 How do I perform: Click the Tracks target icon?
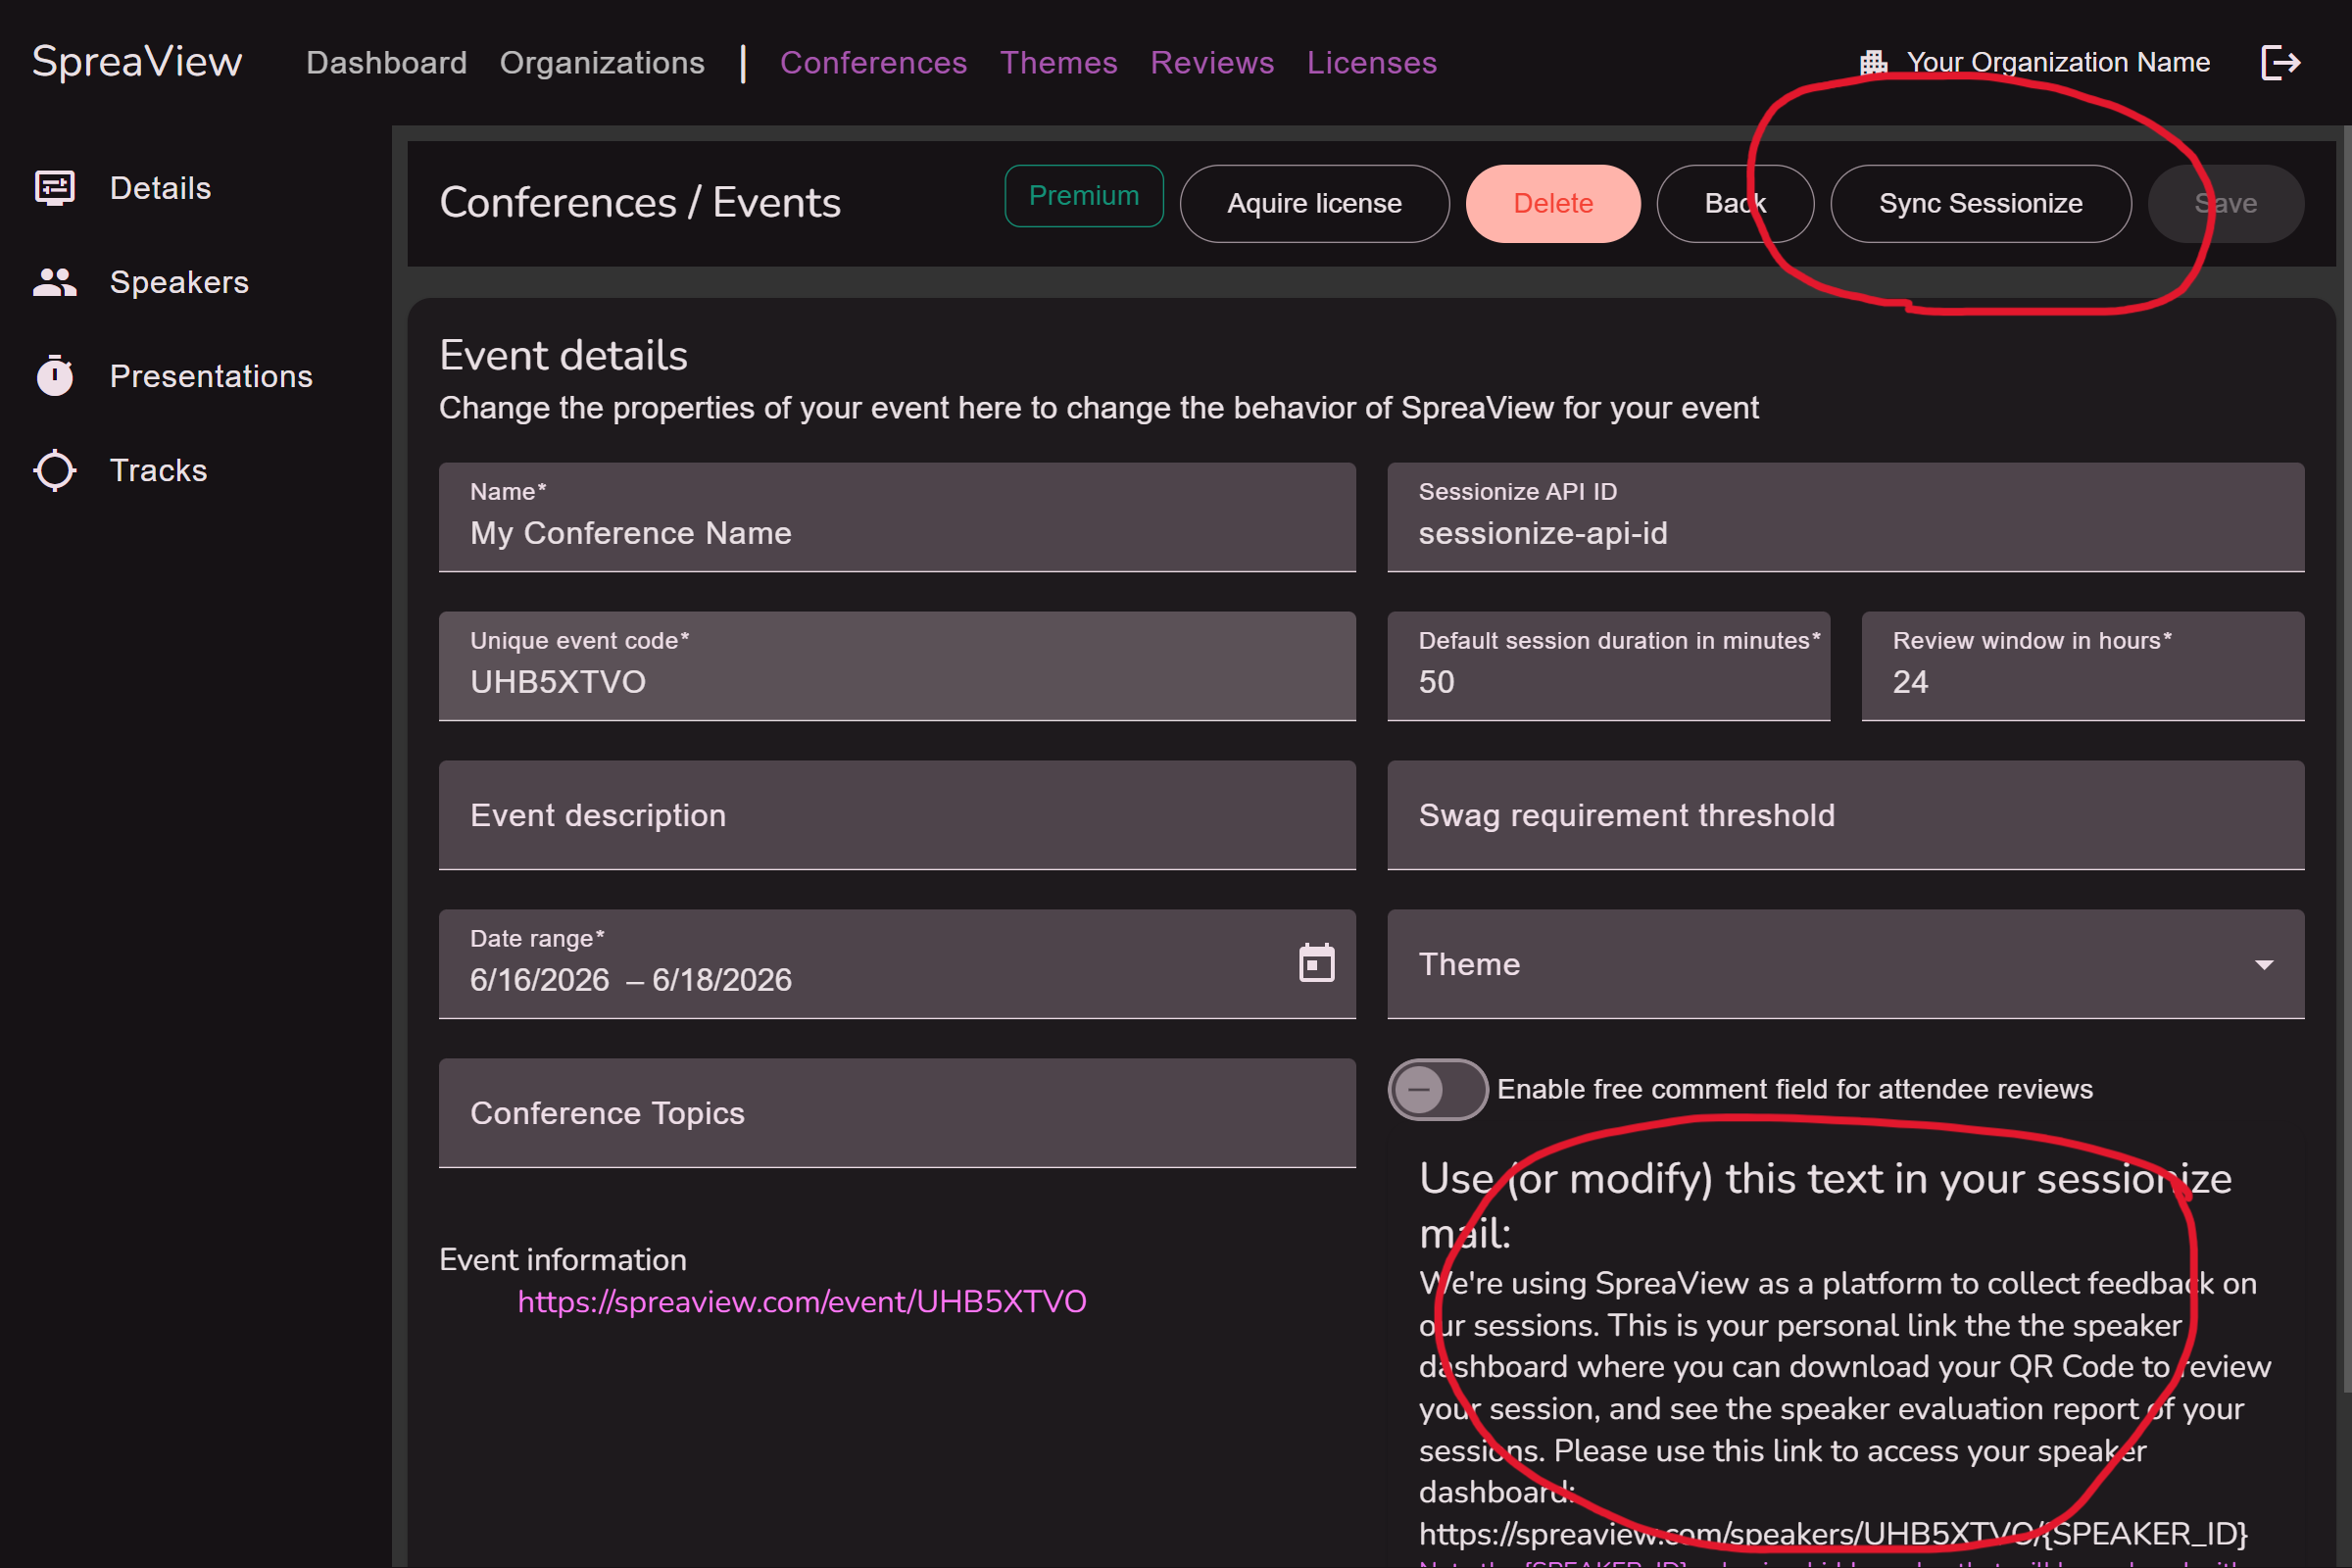(55, 470)
